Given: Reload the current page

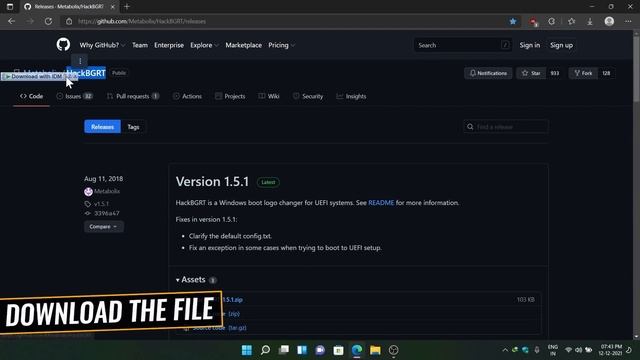Looking at the screenshot, I should [x=48, y=21].
